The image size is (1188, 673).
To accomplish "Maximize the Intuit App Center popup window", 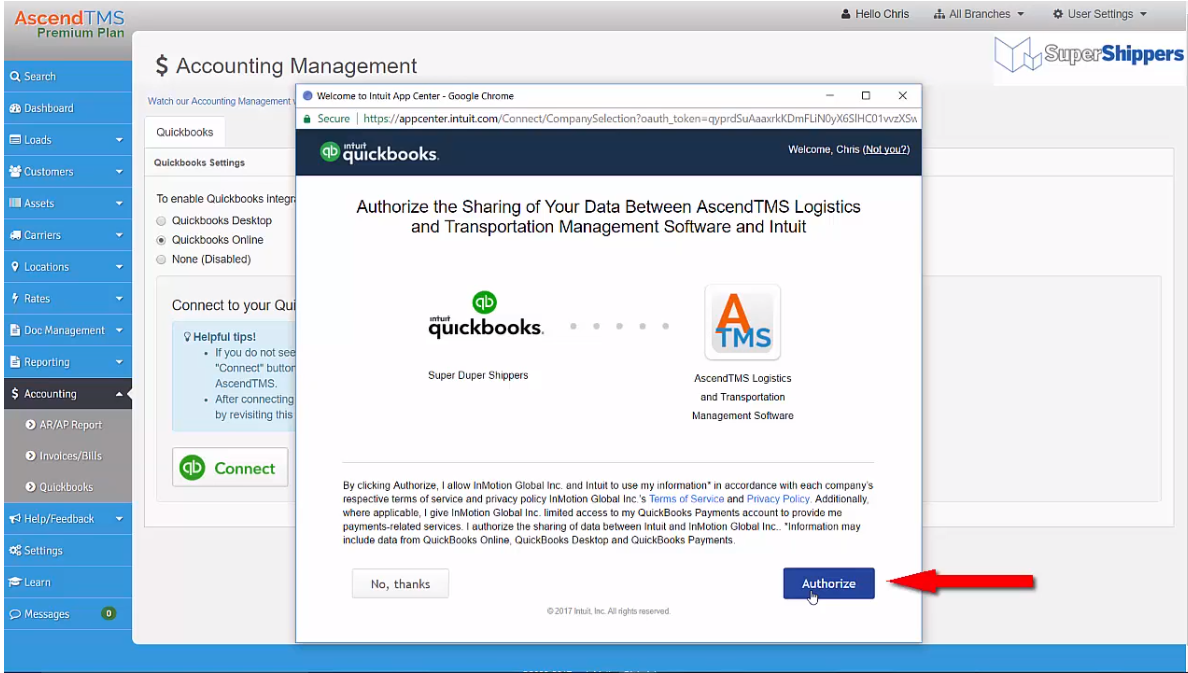I will click(866, 95).
